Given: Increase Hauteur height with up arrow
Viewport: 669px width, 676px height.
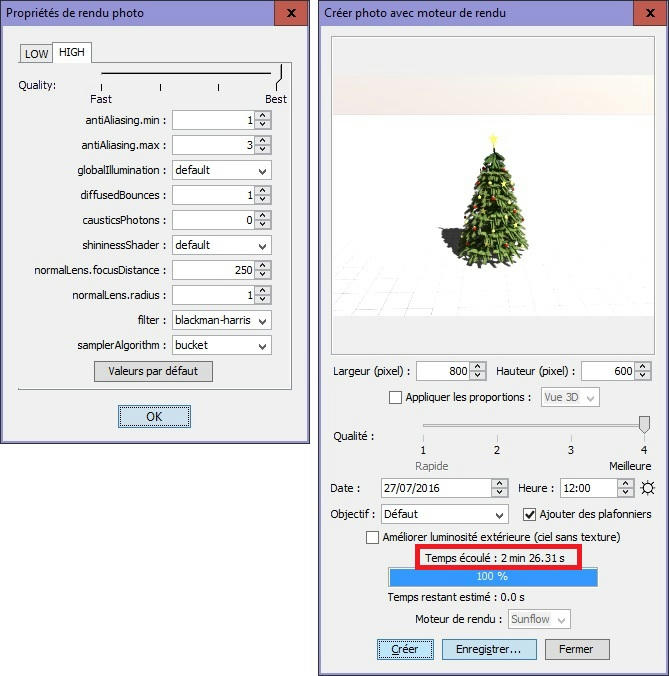Looking at the screenshot, I should click(x=643, y=367).
